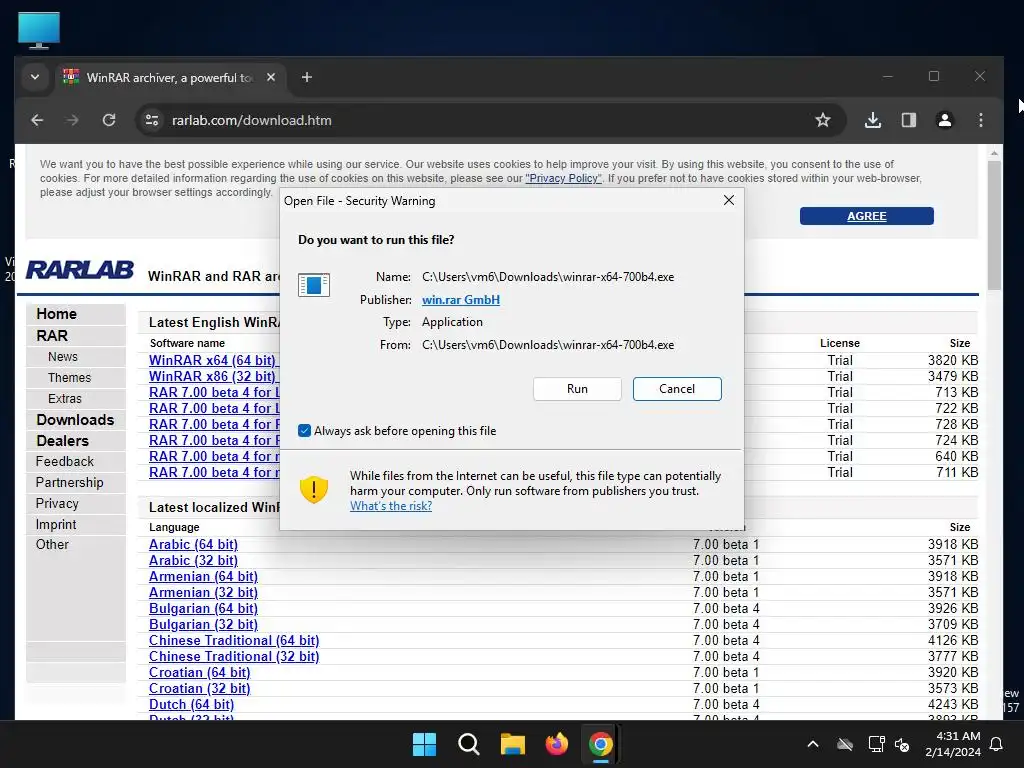Click the page vertical scrollbar thumb
Image resolution: width=1024 pixels, height=768 pixels.
994,225
